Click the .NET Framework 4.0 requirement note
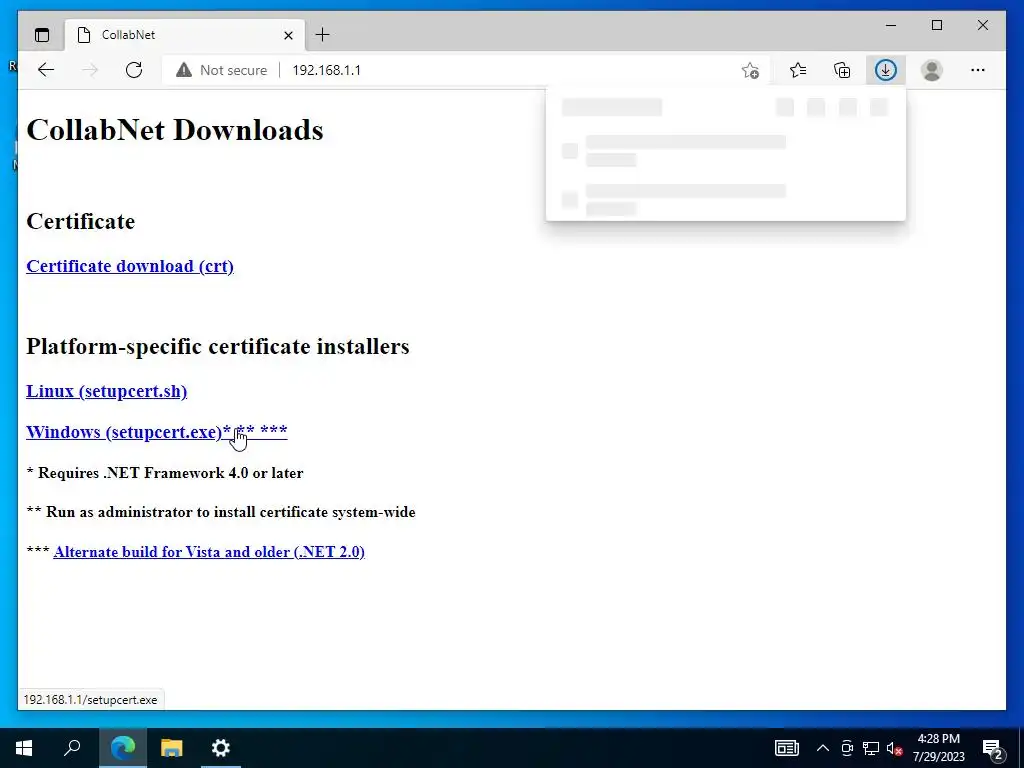1024x768 pixels. click(165, 473)
